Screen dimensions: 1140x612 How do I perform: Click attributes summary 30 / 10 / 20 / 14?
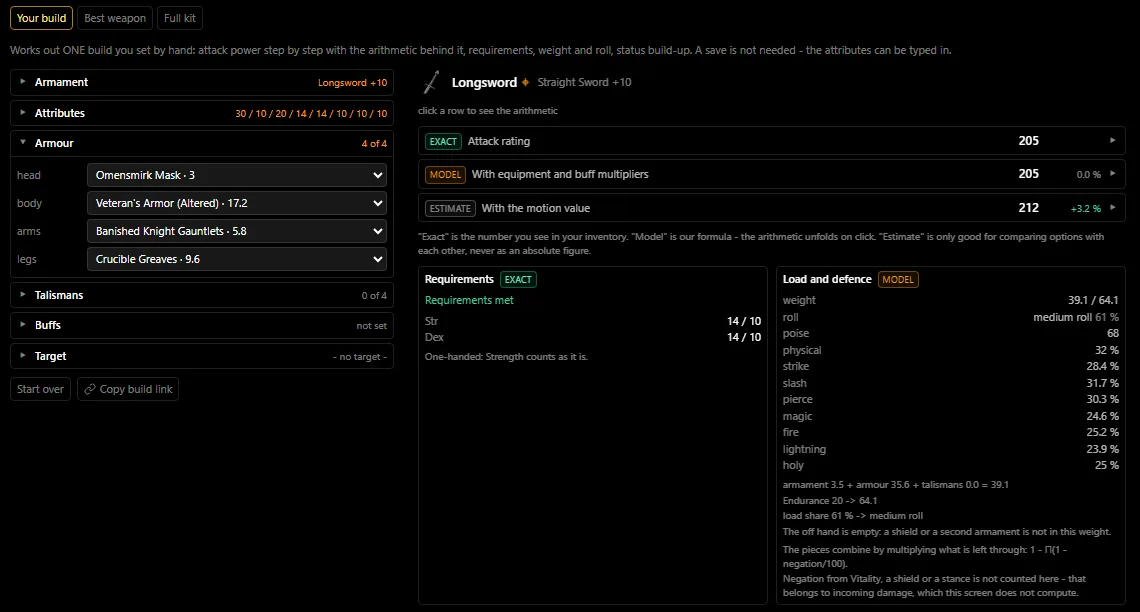coord(311,114)
